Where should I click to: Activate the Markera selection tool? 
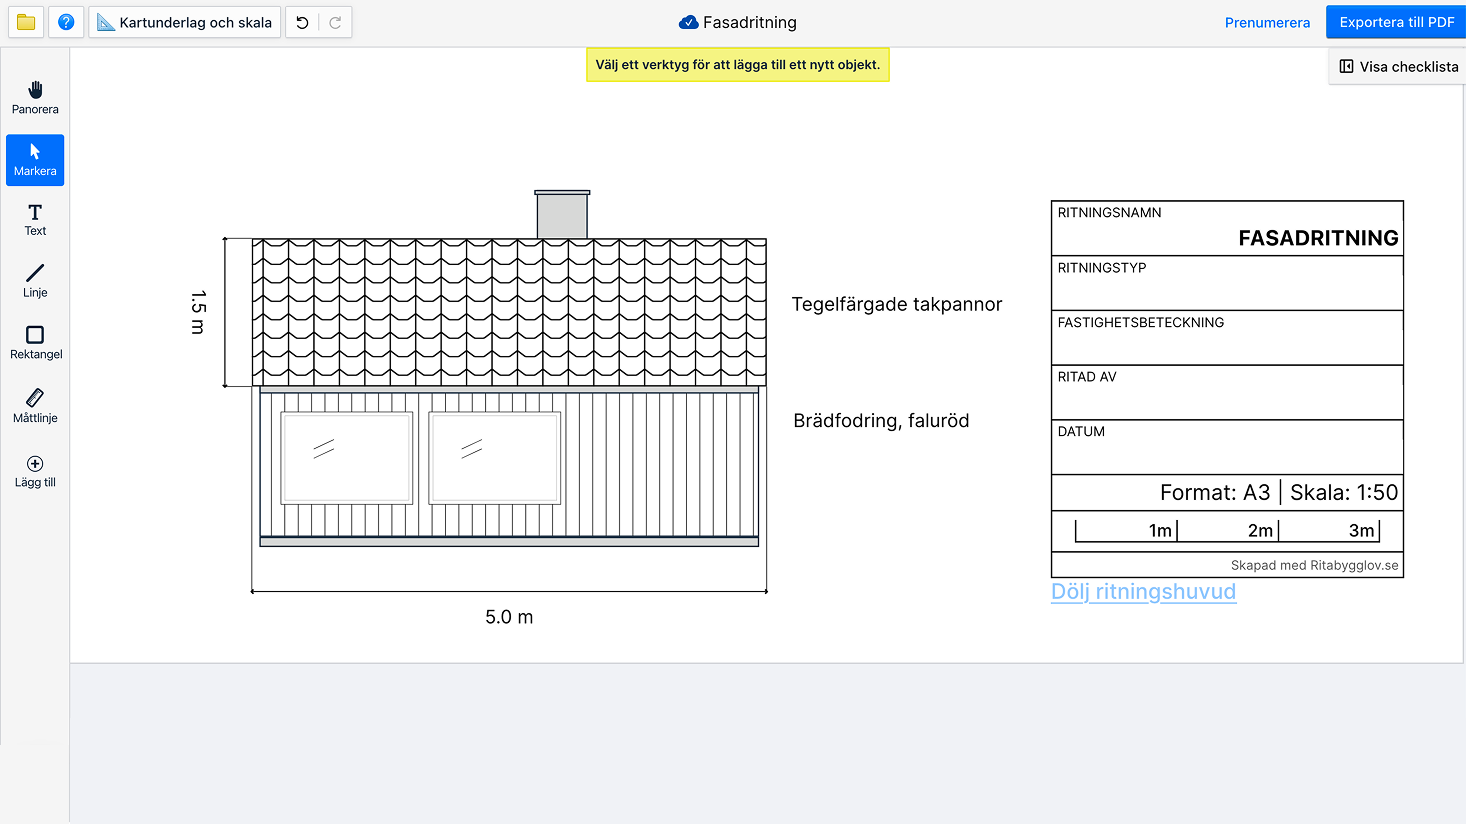(x=35, y=160)
